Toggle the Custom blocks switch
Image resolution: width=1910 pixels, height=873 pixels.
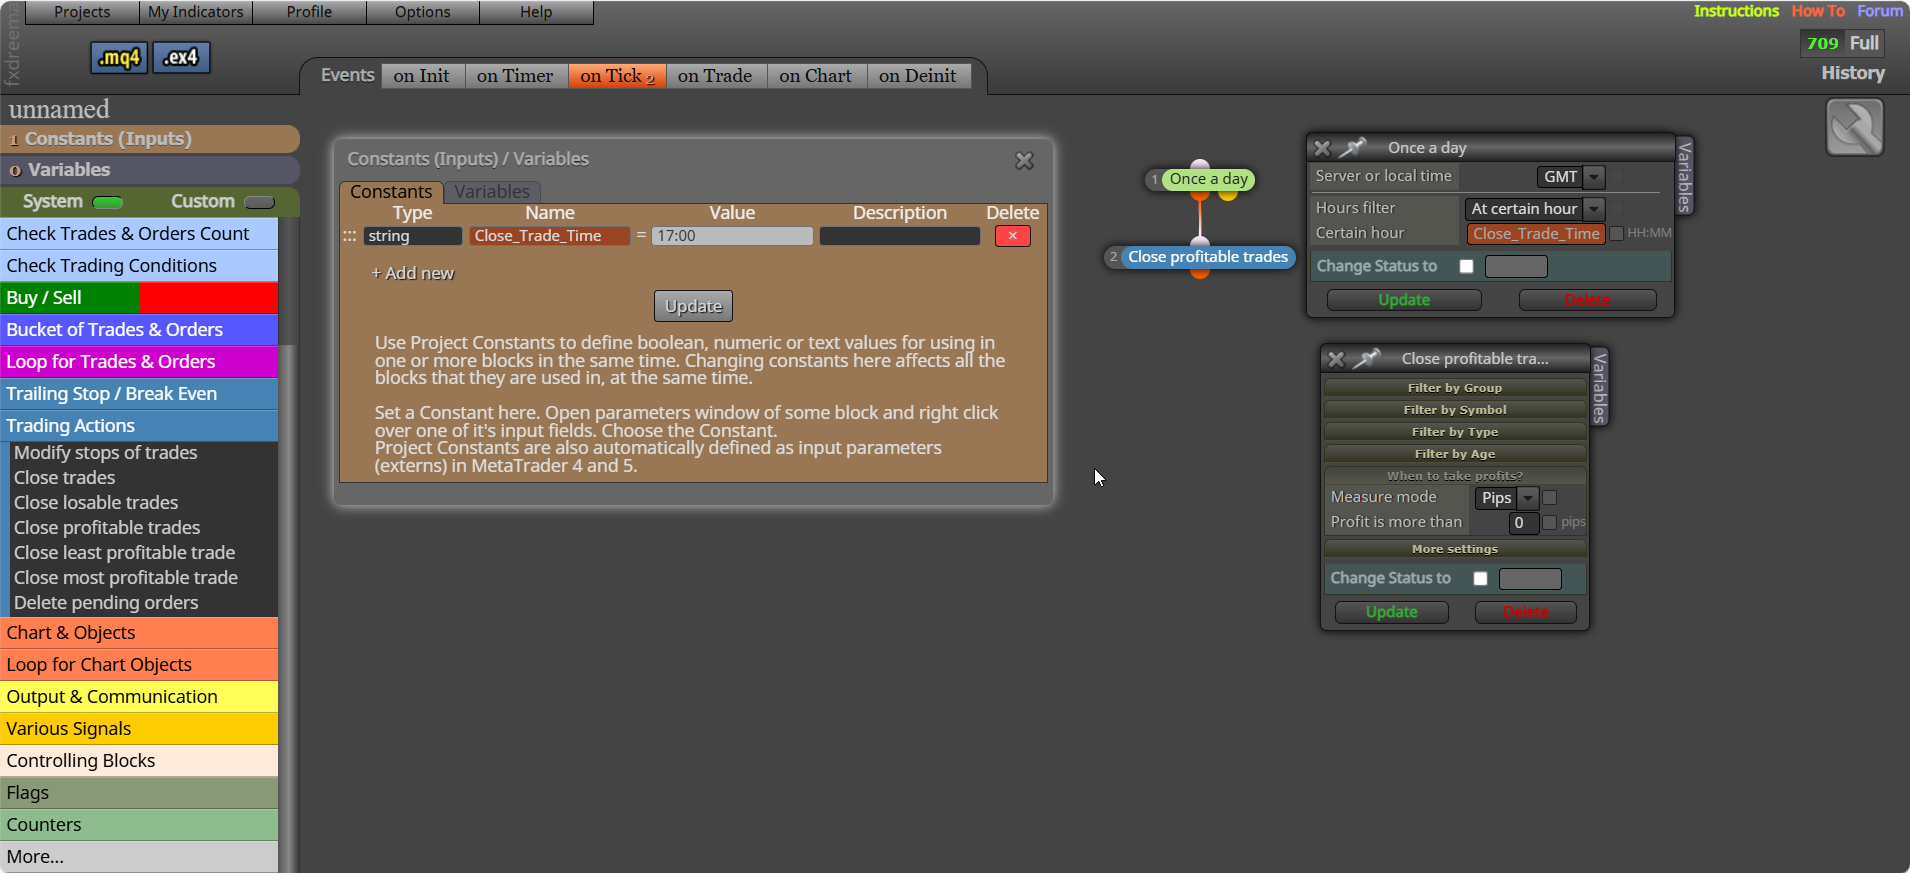(259, 202)
